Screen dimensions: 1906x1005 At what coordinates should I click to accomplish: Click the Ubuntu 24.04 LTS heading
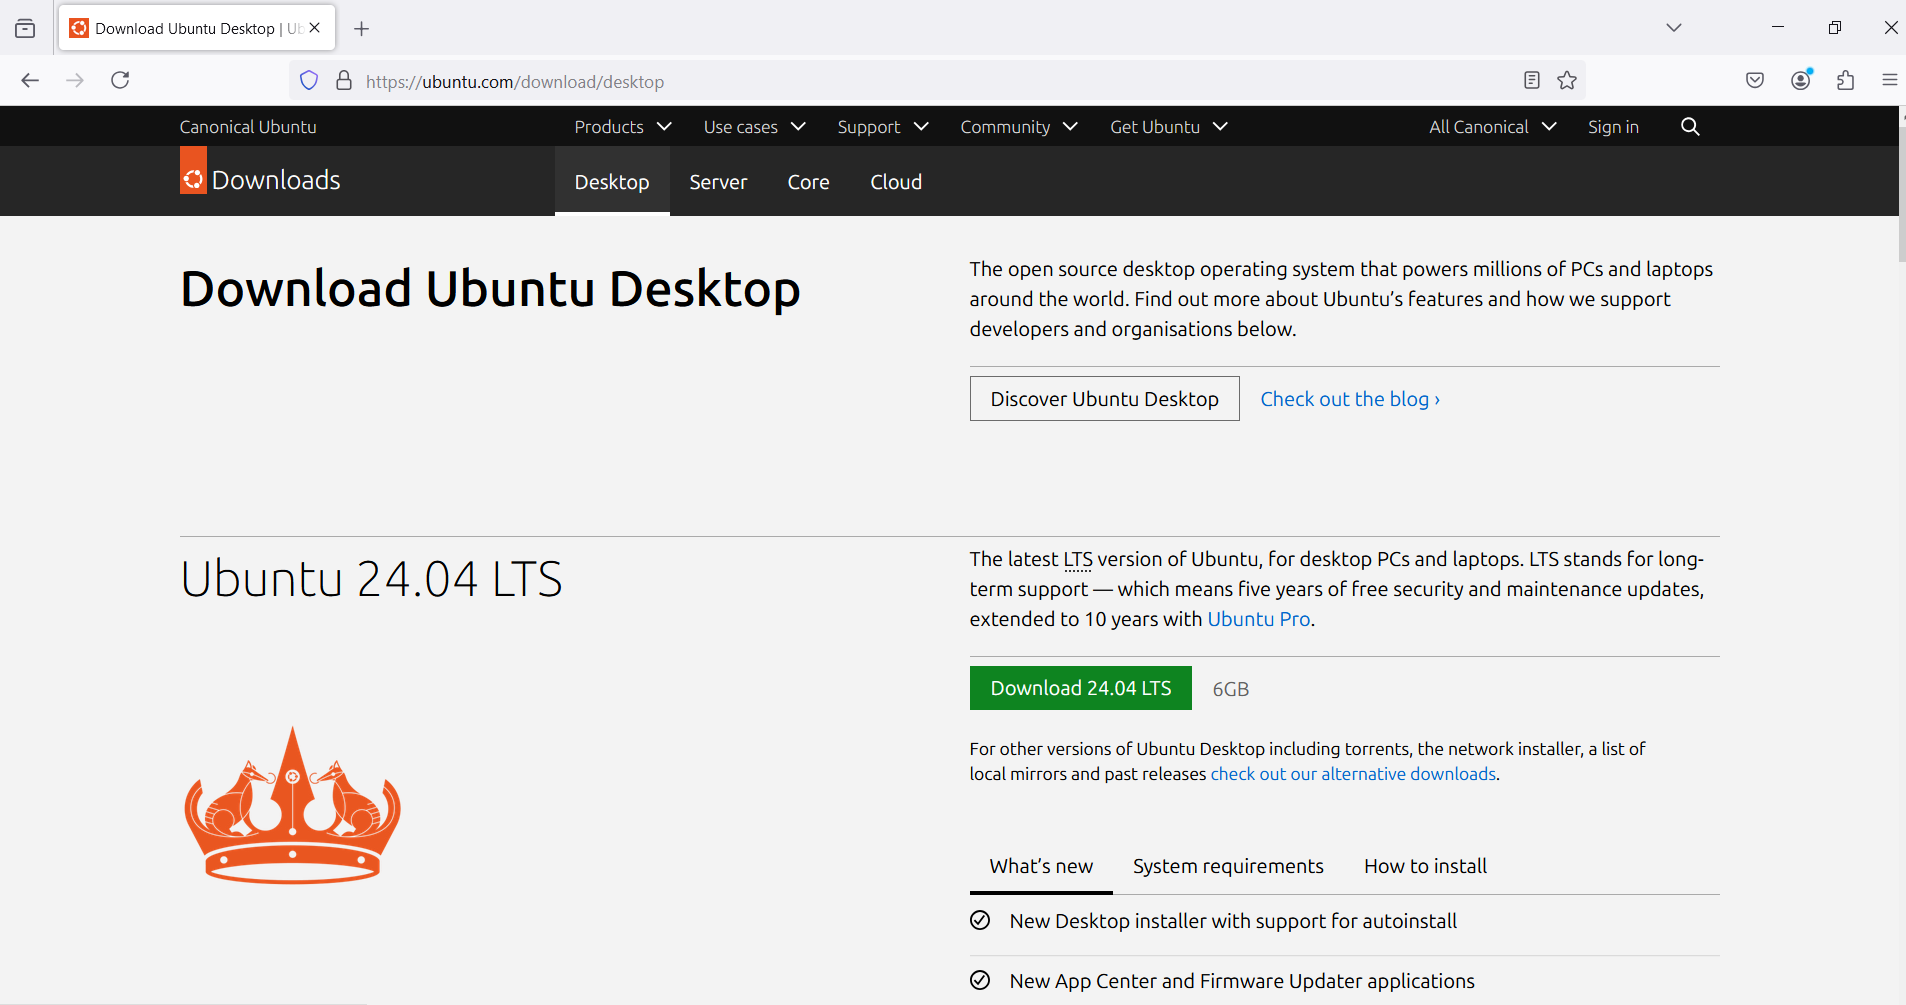(x=371, y=579)
